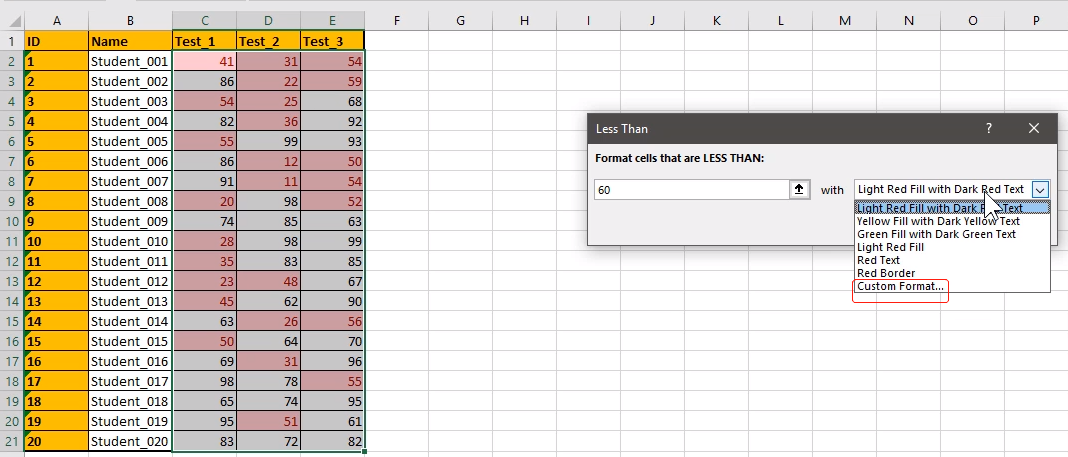The height and width of the screenshot is (457, 1068).
Task: Select row 21 header number
Action: (12, 441)
